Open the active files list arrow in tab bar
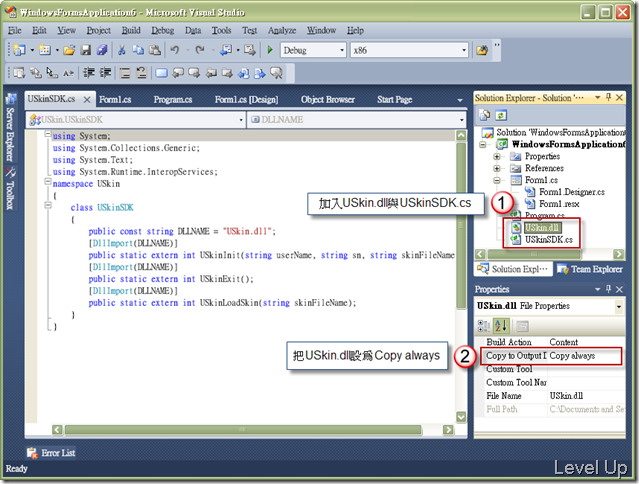 [x=460, y=100]
